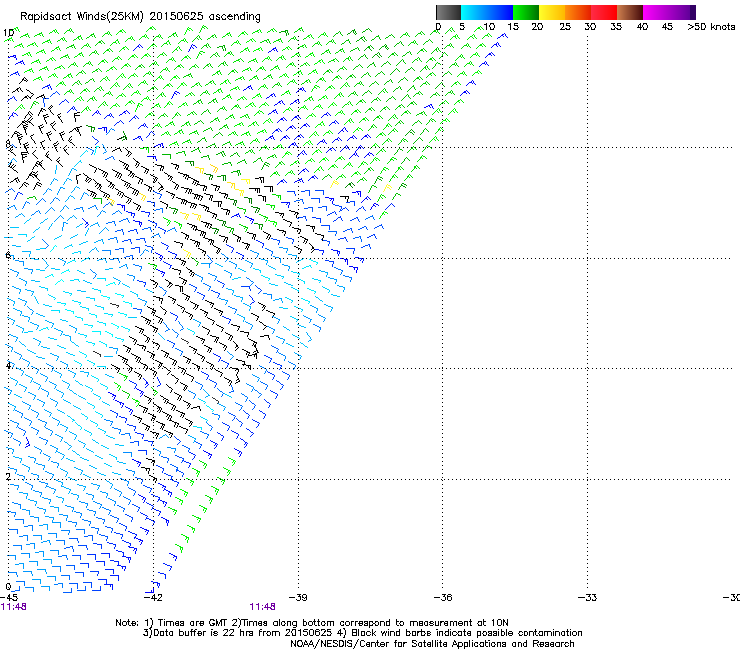Click the 'Data buffer is 22 hrs' note line
Viewport: 740px width, 650px height.
(362, 633)
